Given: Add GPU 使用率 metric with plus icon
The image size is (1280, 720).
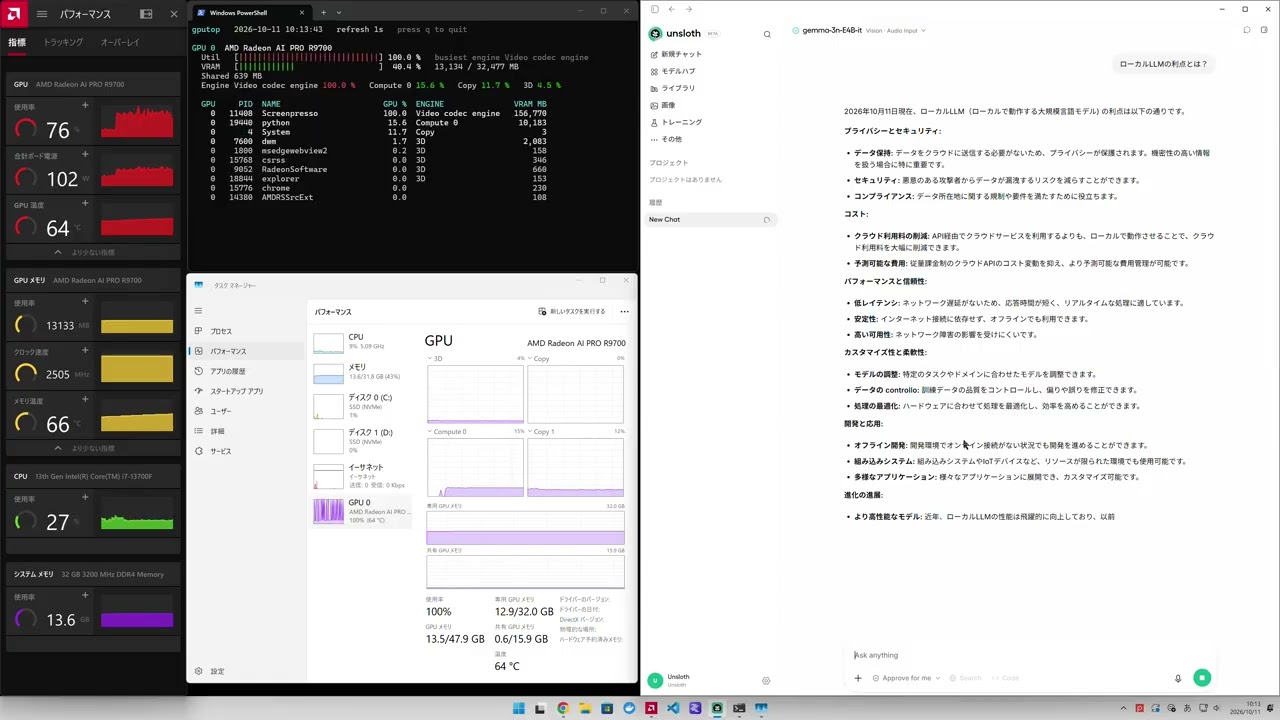Looking at the screenshot, I should pos(85,105).
